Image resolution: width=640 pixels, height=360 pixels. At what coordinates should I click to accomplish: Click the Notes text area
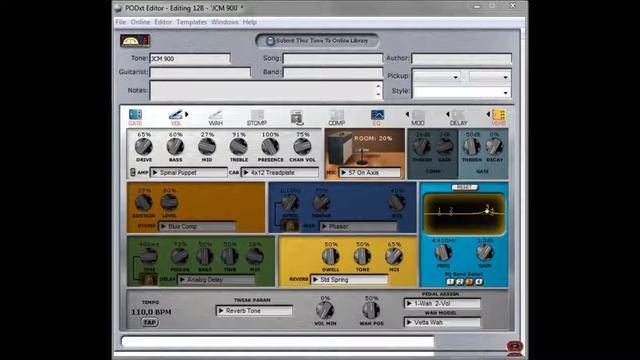click(266, 90)
